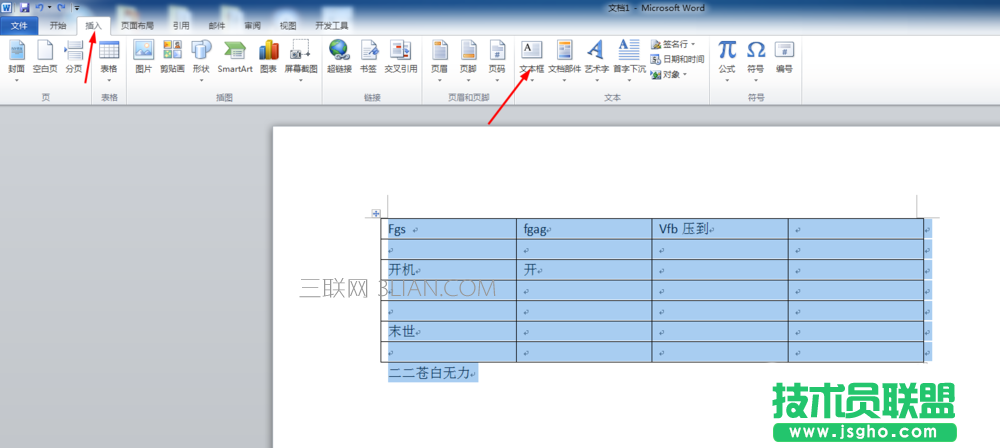
Task: Click the 对象 object button
Action: click(668, 74)
